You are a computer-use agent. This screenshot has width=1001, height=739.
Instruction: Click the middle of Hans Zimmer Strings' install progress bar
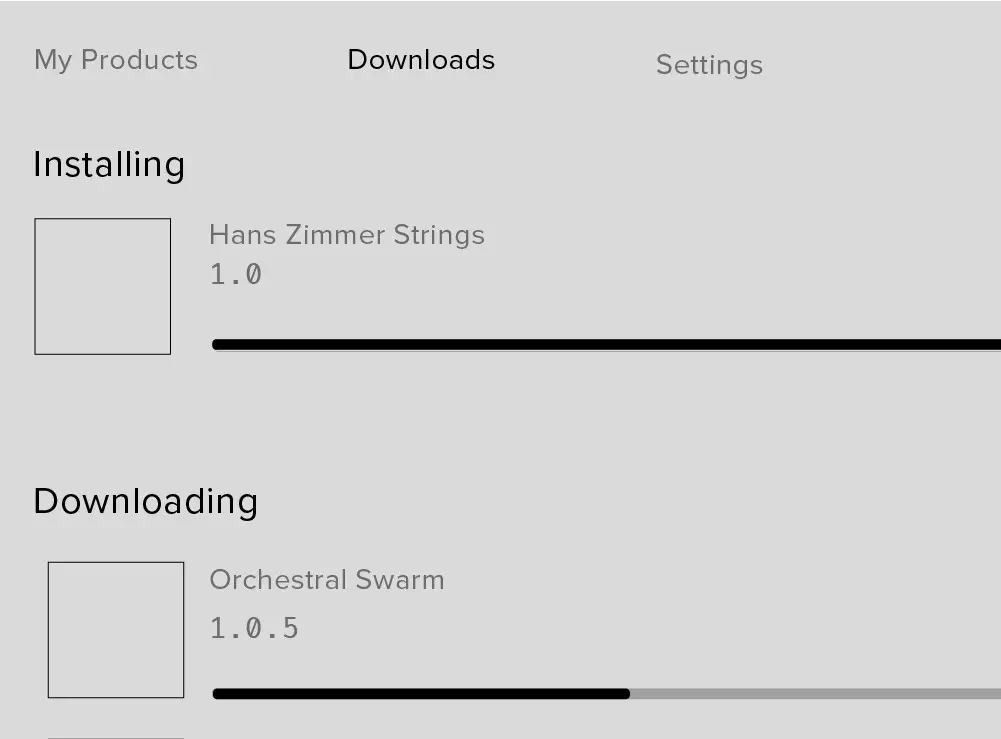coord(607,345)
